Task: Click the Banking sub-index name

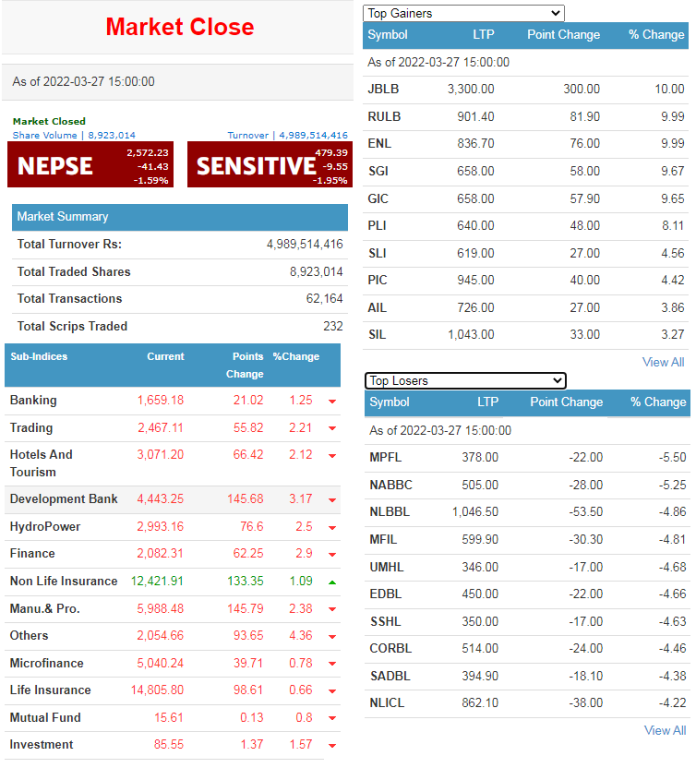Action: point(33,400)
